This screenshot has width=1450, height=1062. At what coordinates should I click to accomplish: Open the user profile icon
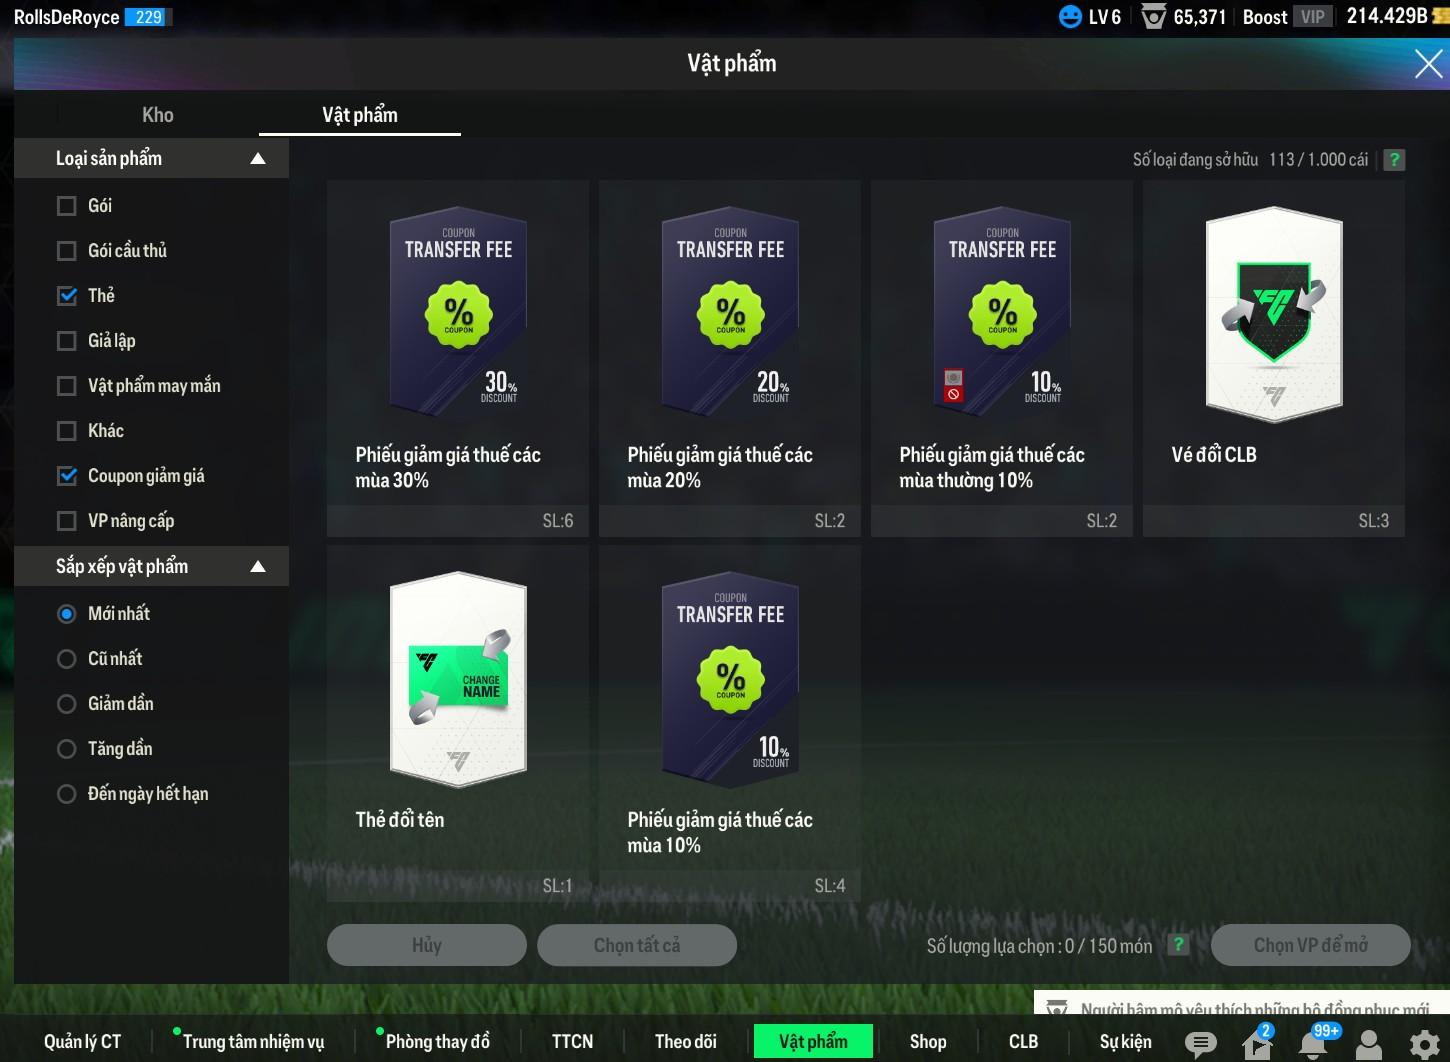1368,1044
